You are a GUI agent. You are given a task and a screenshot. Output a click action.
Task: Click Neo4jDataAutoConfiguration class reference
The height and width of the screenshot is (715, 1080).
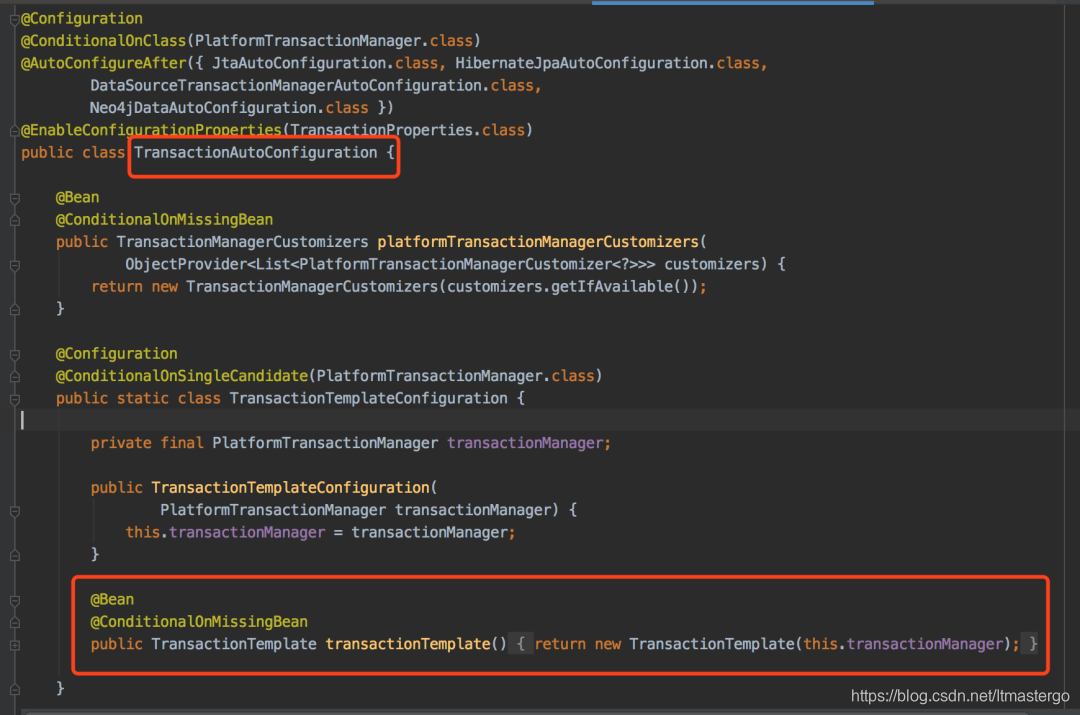[x=203, y=107]
